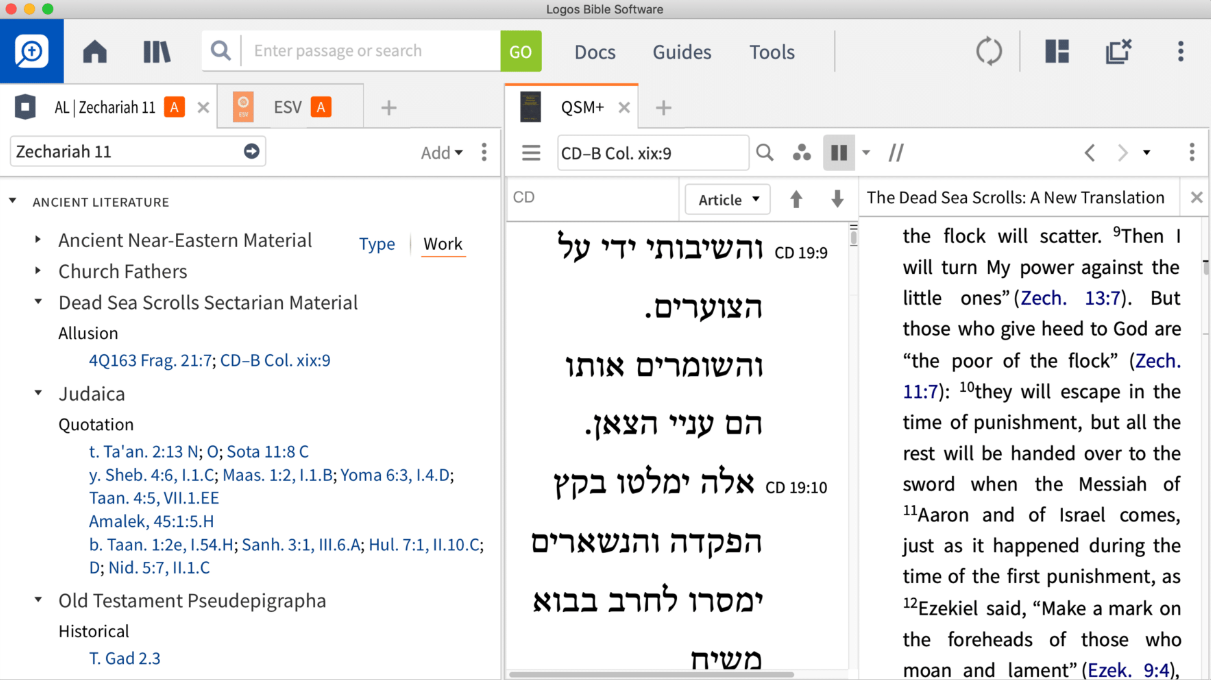The width and height of the screenshot is (1211, 680).
Task: Switch to the ESV tab
Action: click(x=287, y=107)
